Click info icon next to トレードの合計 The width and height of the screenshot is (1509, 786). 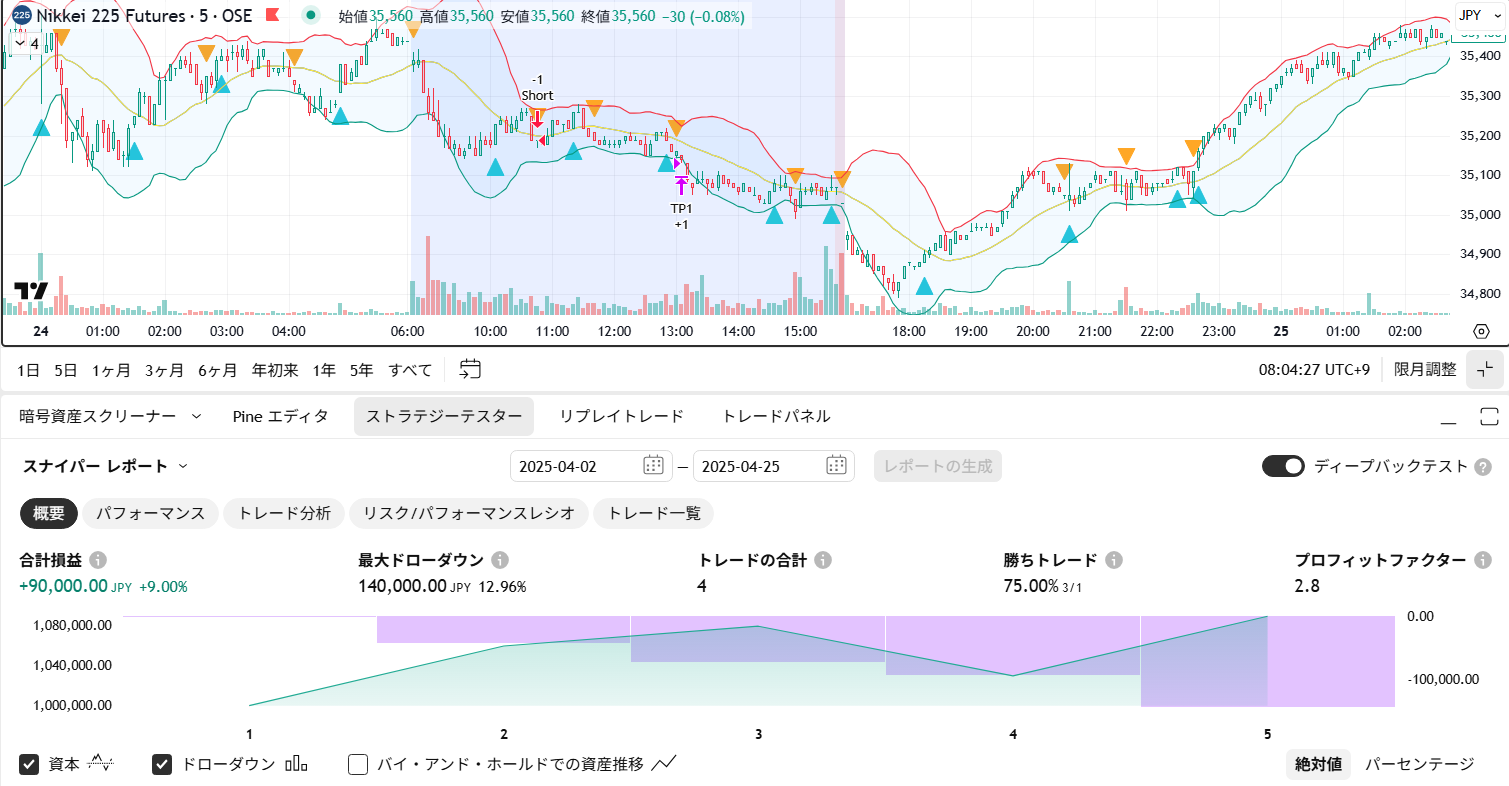[x=822, y=561]
